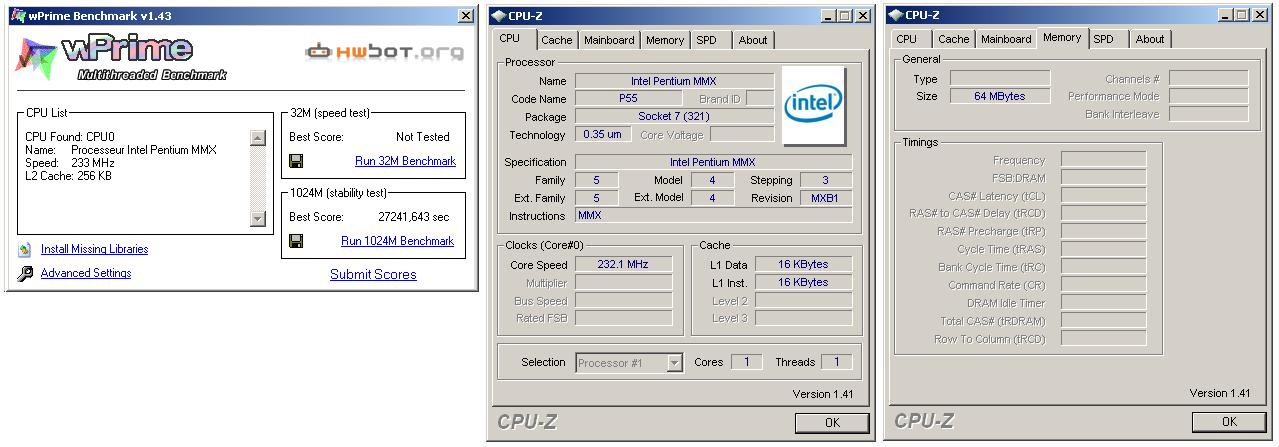Click the second CPU-Z window title icon
The image size is (1279, 447).
tap(895, 15)
